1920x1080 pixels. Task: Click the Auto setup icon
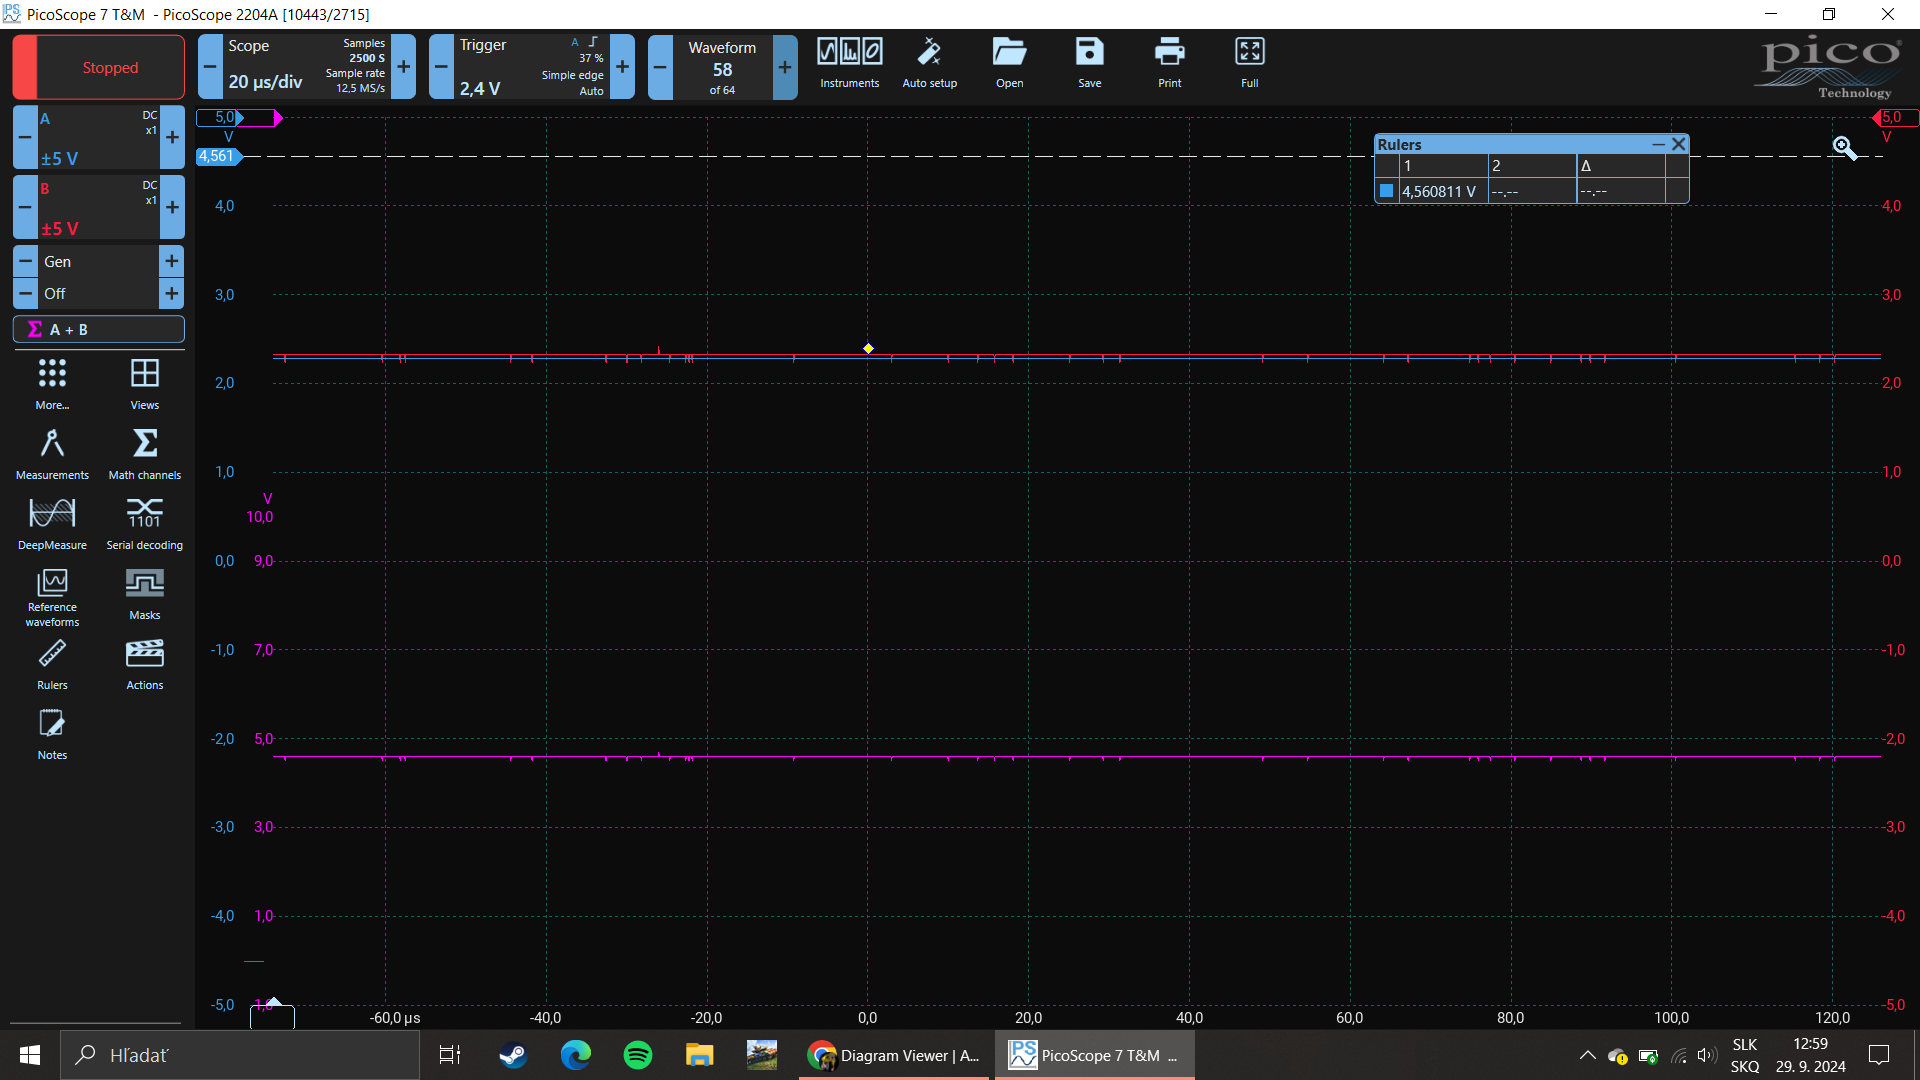[929, 64]
